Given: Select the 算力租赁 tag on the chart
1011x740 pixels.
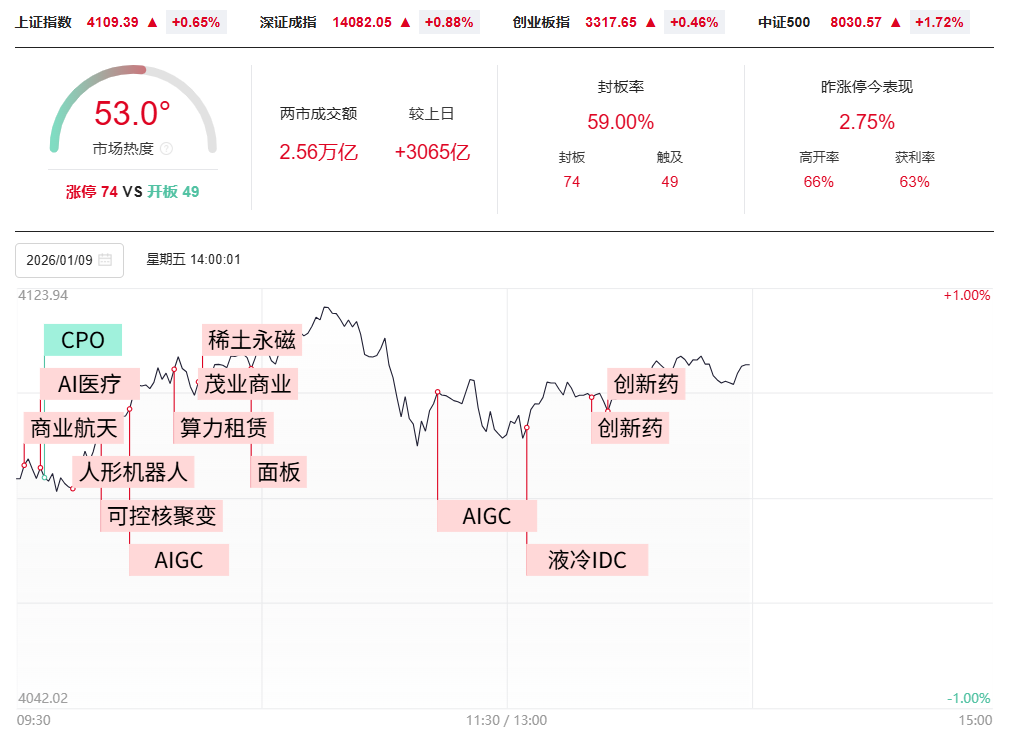Looking at the screenshot, I should (223, 429).
